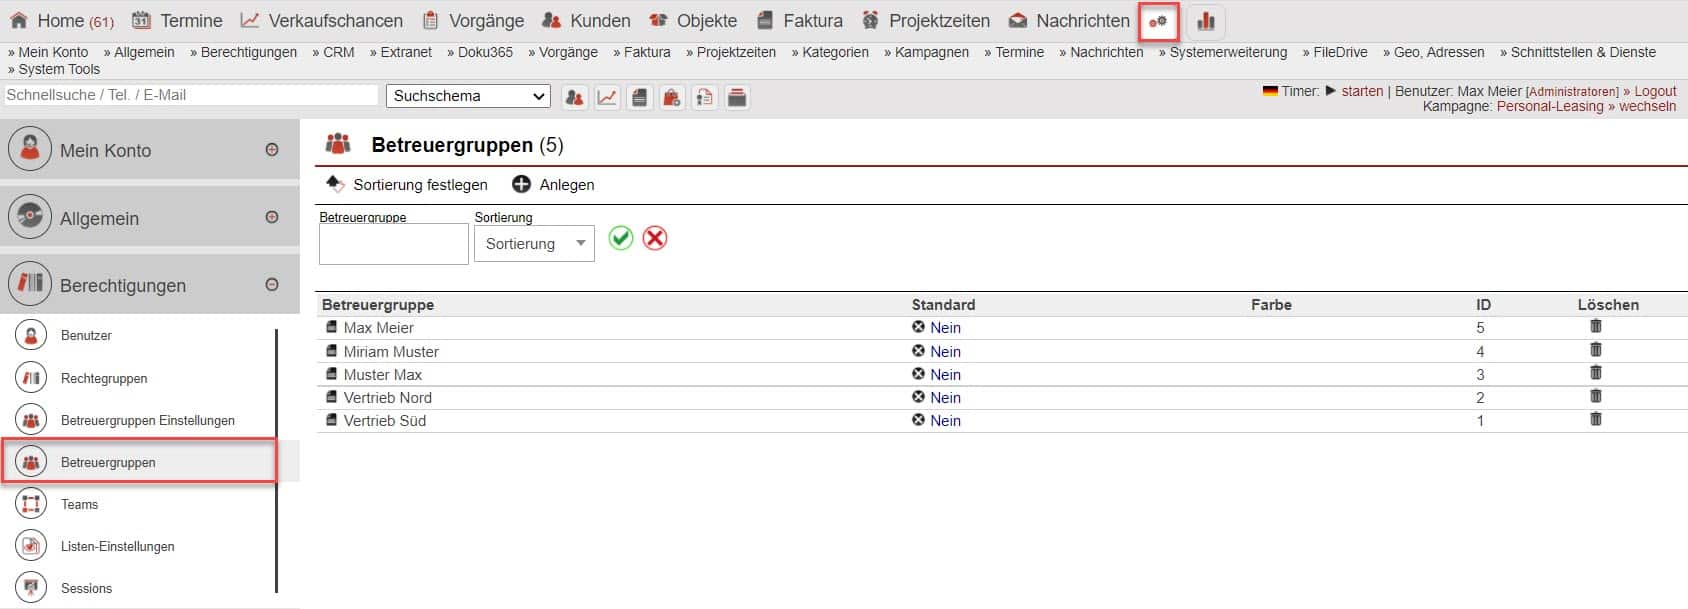This screenshot has height=609, width=1688.
Task: Click the Teams sidebar icon
Action: pyautogui.click(x=31, y=504)
